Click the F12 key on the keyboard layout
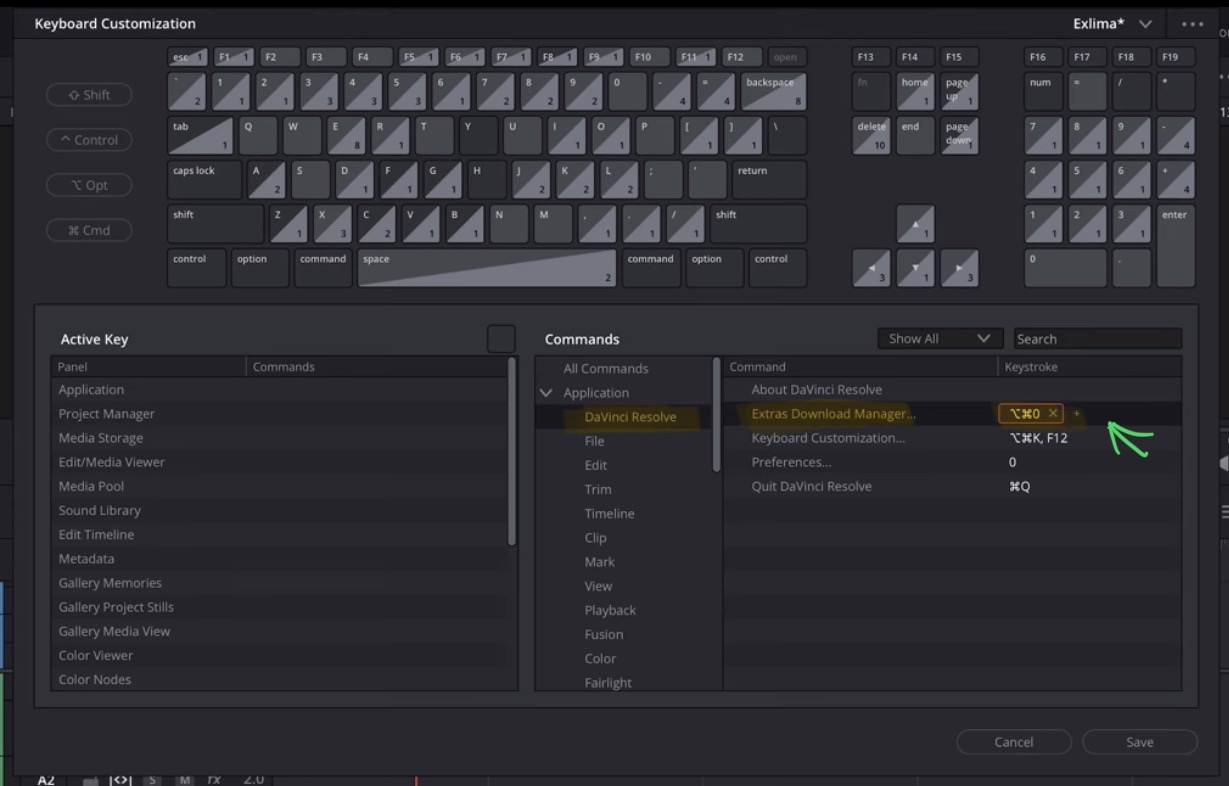 tap(738, 57)
